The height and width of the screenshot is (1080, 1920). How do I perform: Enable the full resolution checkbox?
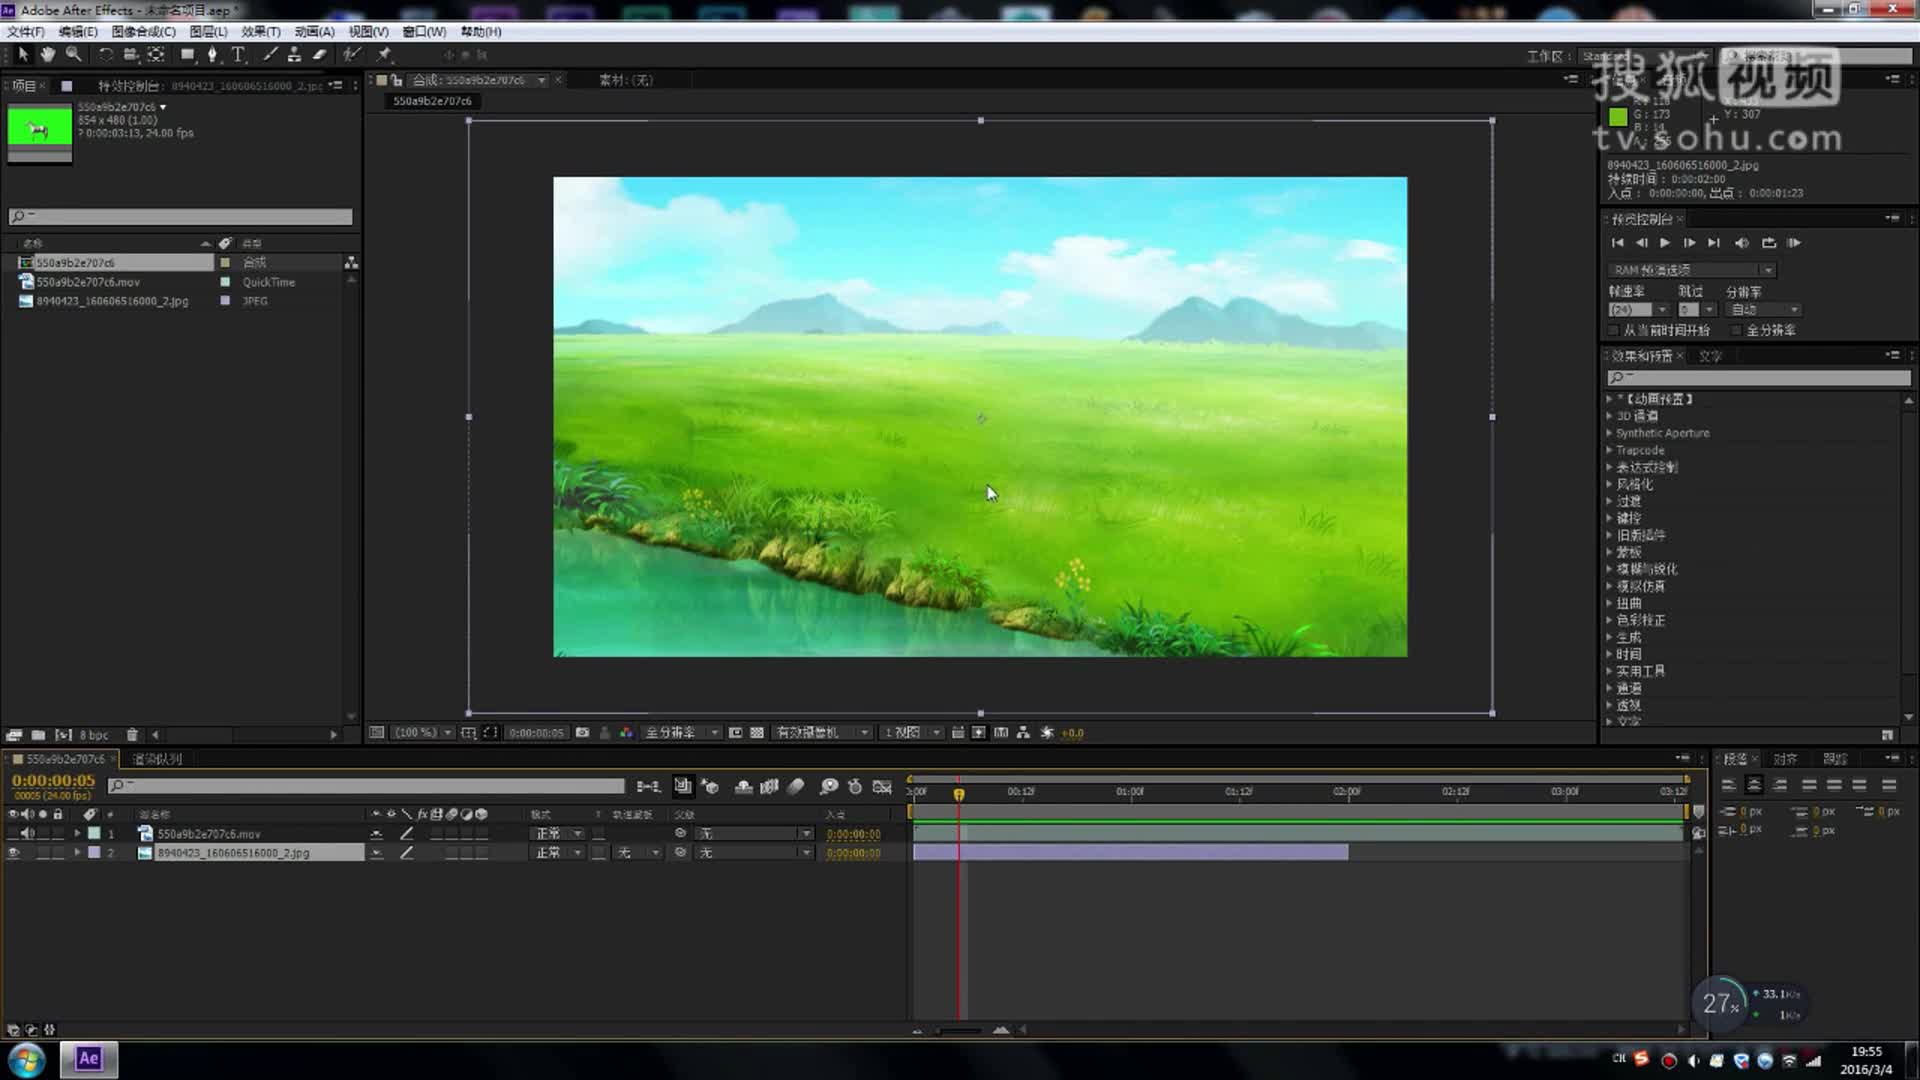click(1737, 330)
